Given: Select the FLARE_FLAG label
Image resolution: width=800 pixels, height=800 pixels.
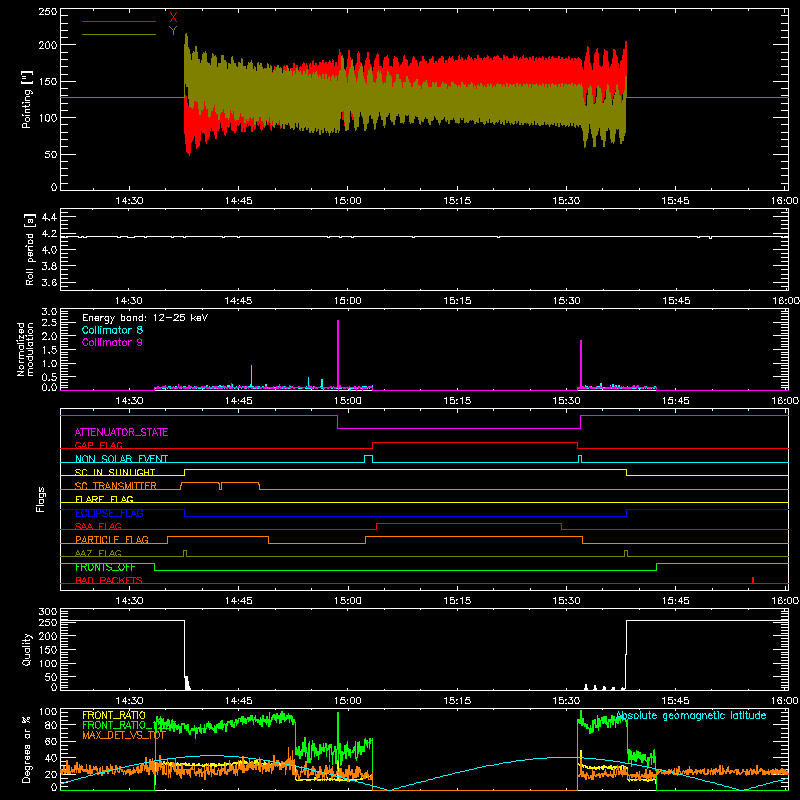Looking at the screenshot, I should pos(104,499).
